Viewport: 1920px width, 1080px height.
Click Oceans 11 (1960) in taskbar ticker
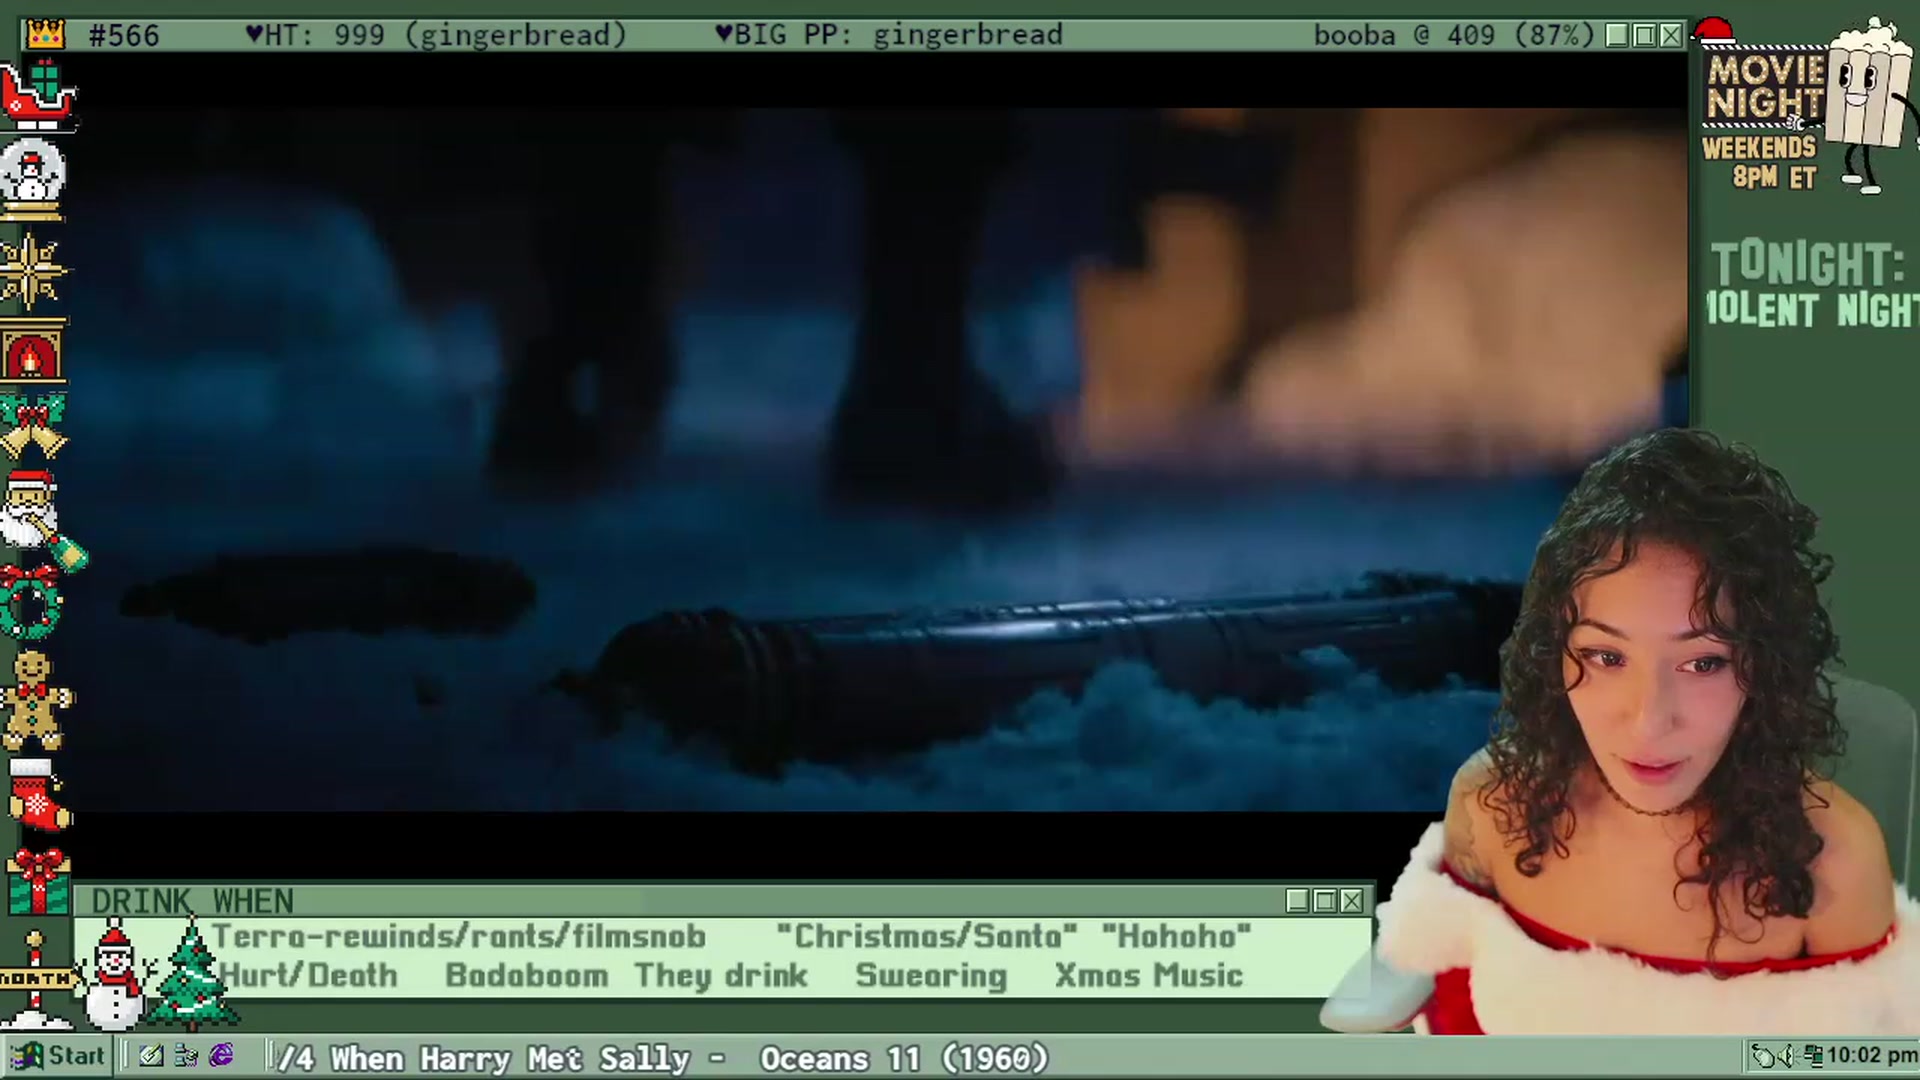point(904,1058)
